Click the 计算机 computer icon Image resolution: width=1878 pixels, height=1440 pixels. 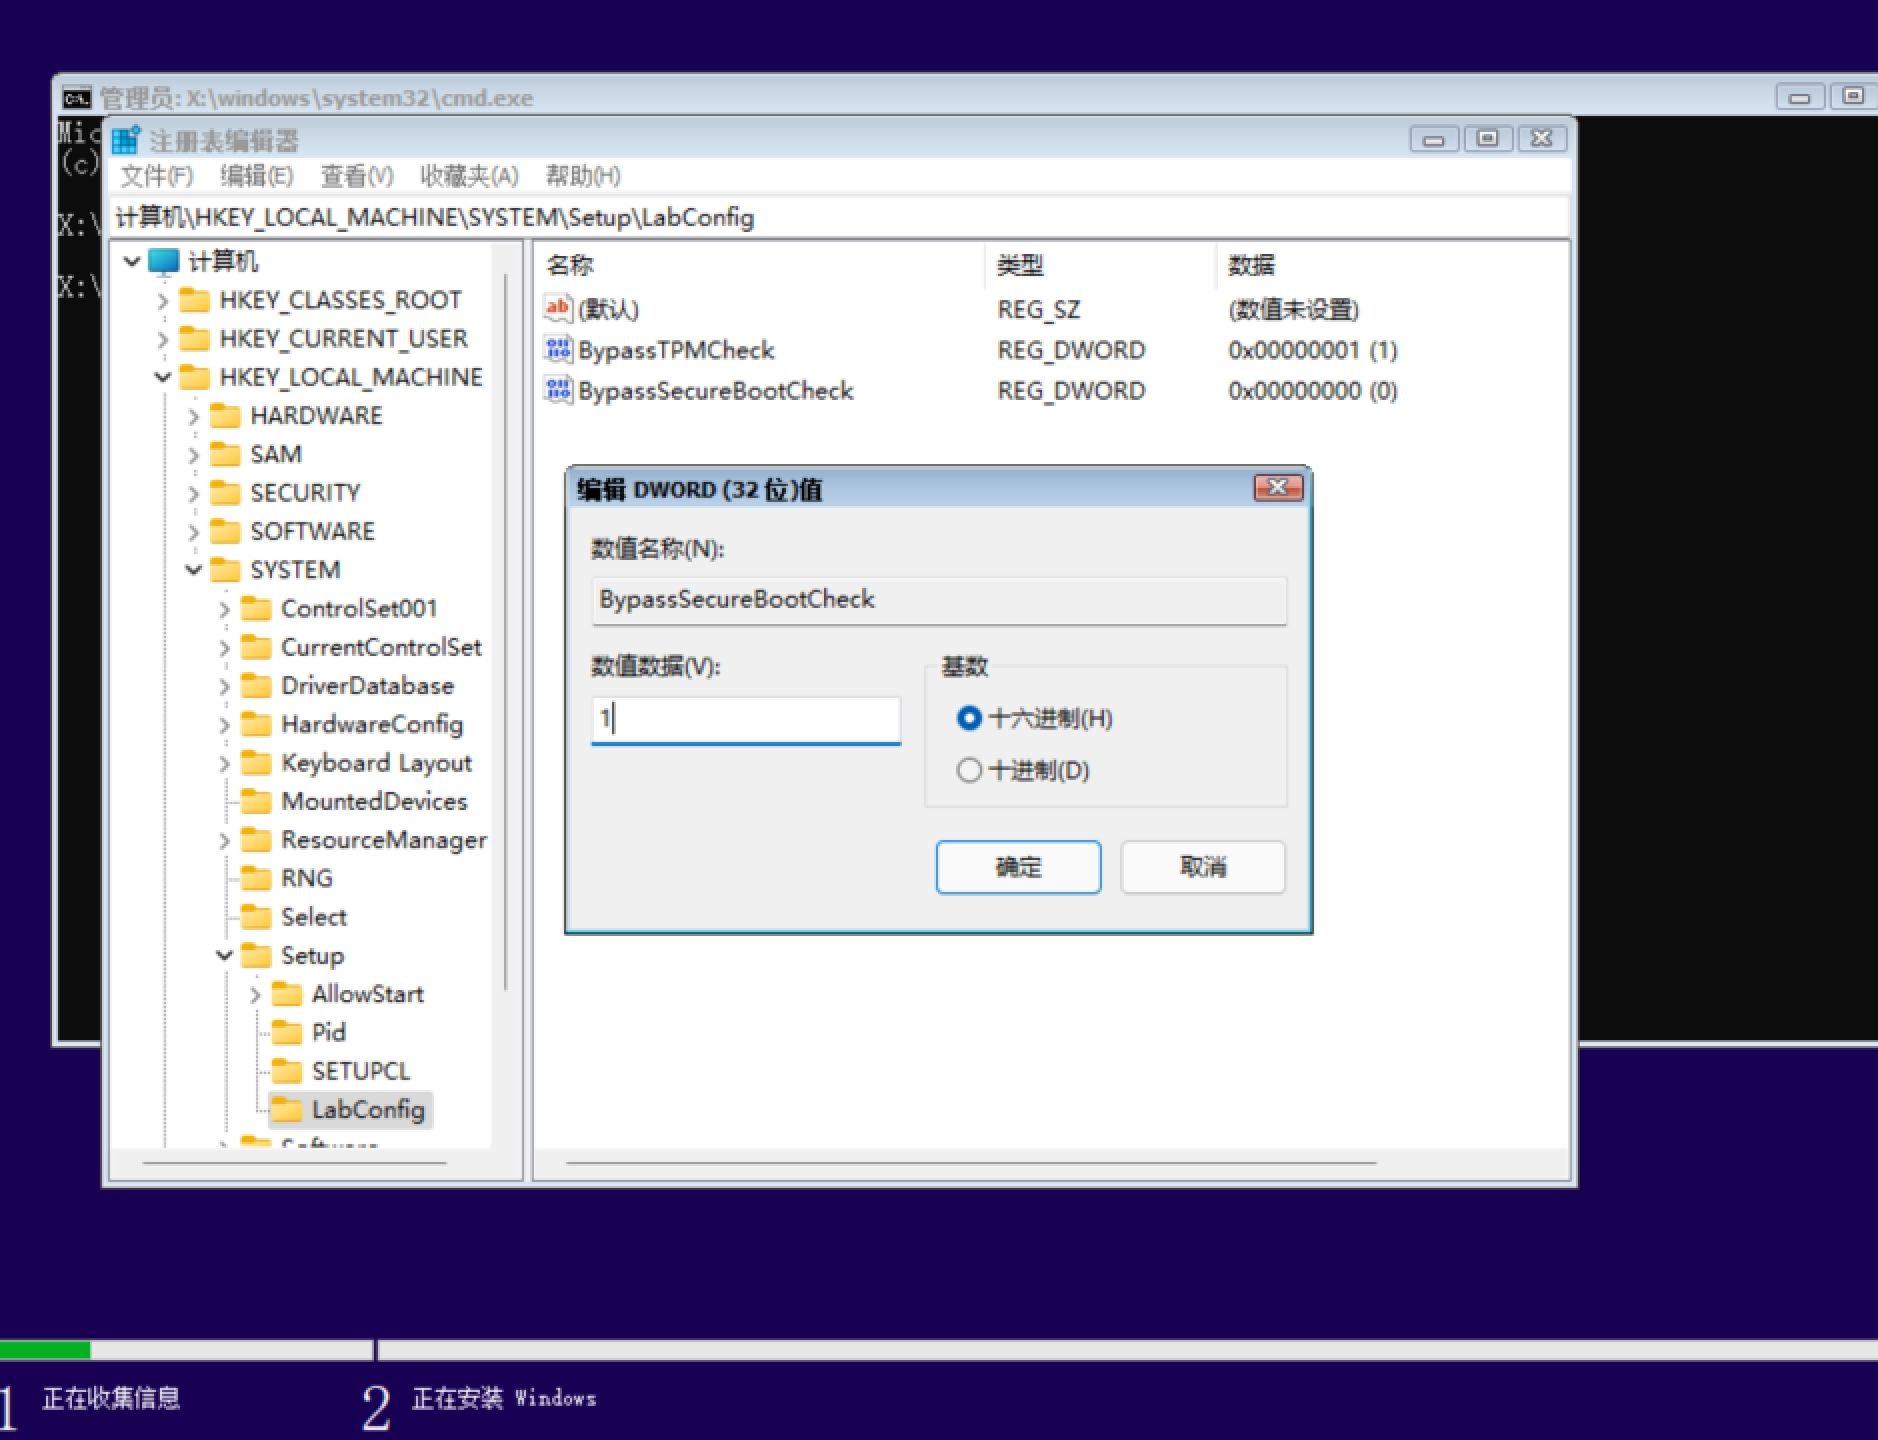click(164, 261)
